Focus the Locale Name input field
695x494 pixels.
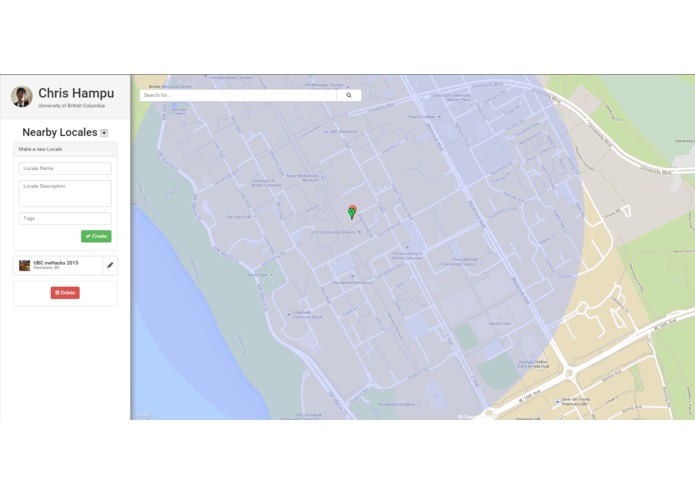point(65,168)
